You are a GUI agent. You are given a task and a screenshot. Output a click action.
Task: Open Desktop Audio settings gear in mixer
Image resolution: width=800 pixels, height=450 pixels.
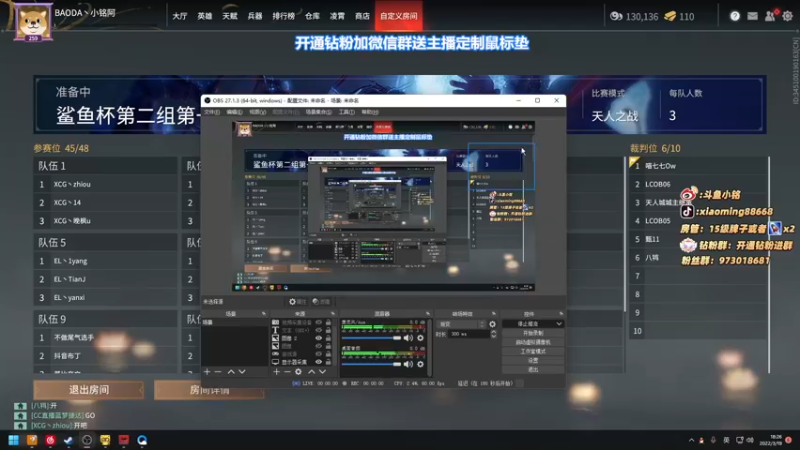(x=420, y=364)
